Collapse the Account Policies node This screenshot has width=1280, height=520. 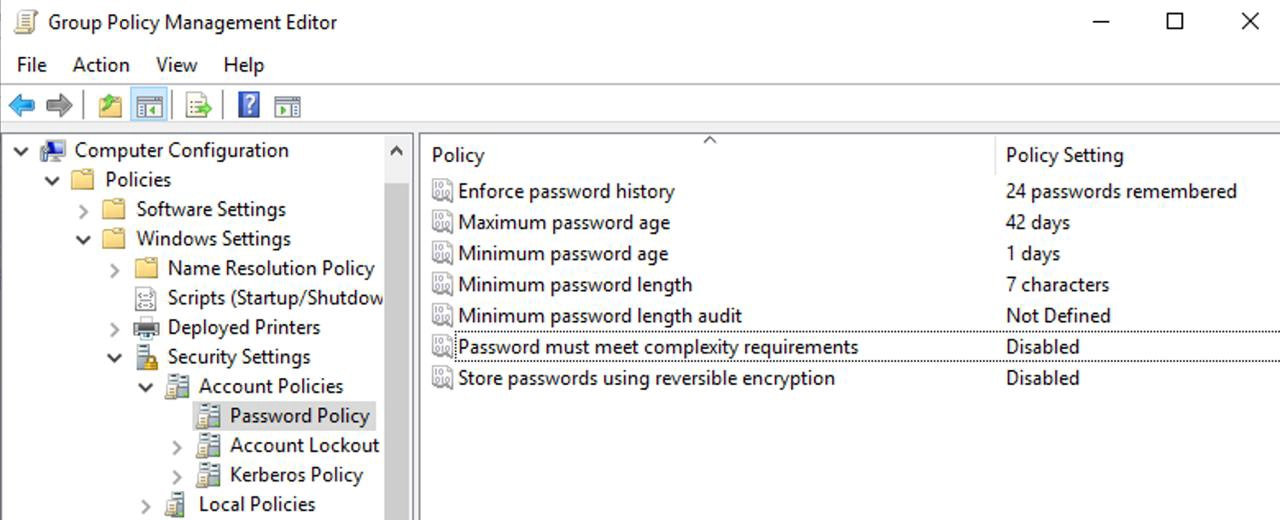146,387
